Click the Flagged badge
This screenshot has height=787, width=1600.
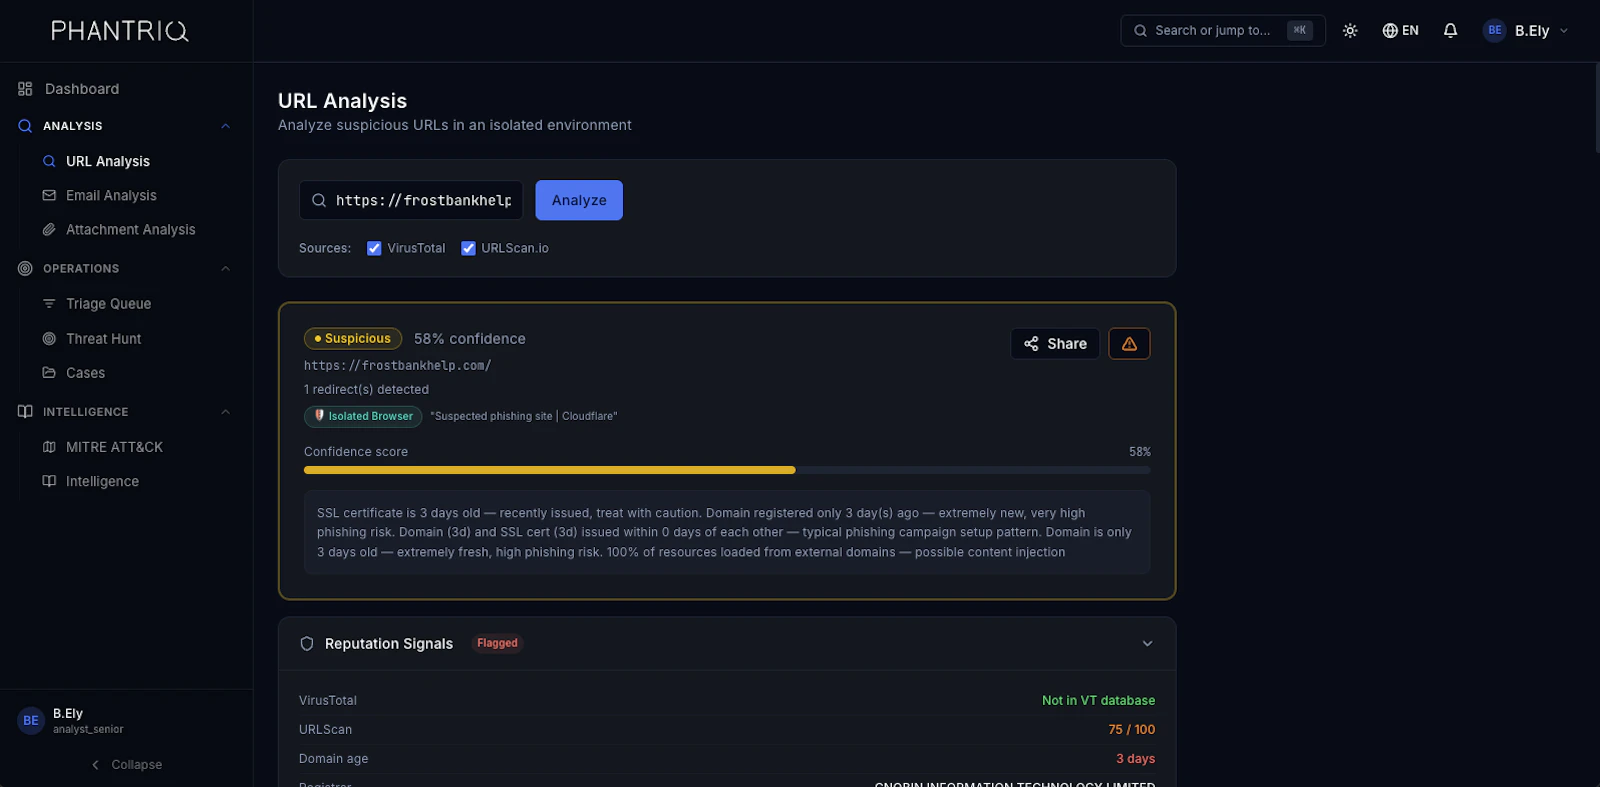point(497,643)
